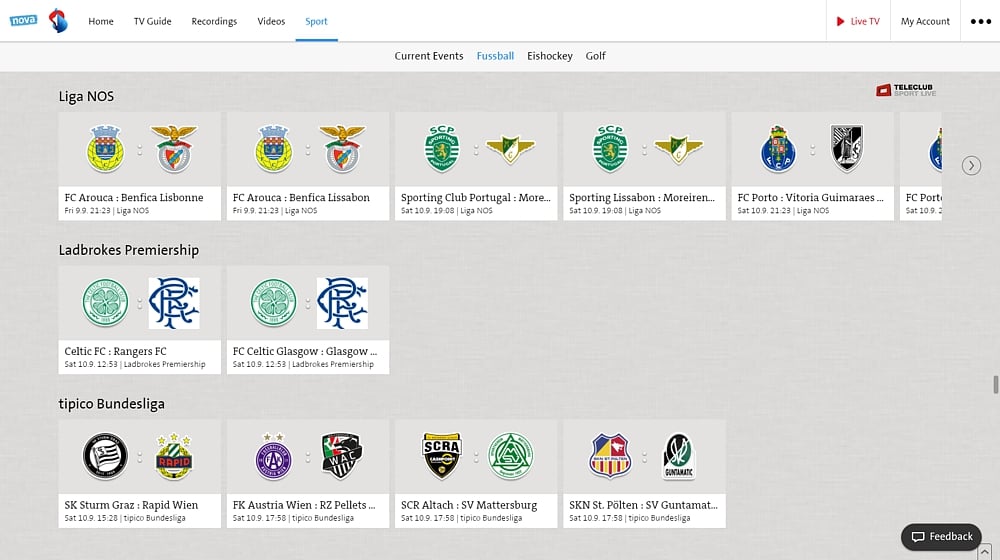This screenshot has height=560, width=1000.
Task: Click Vitoria Guimaraes black-white crest
Action: (847, 149)
